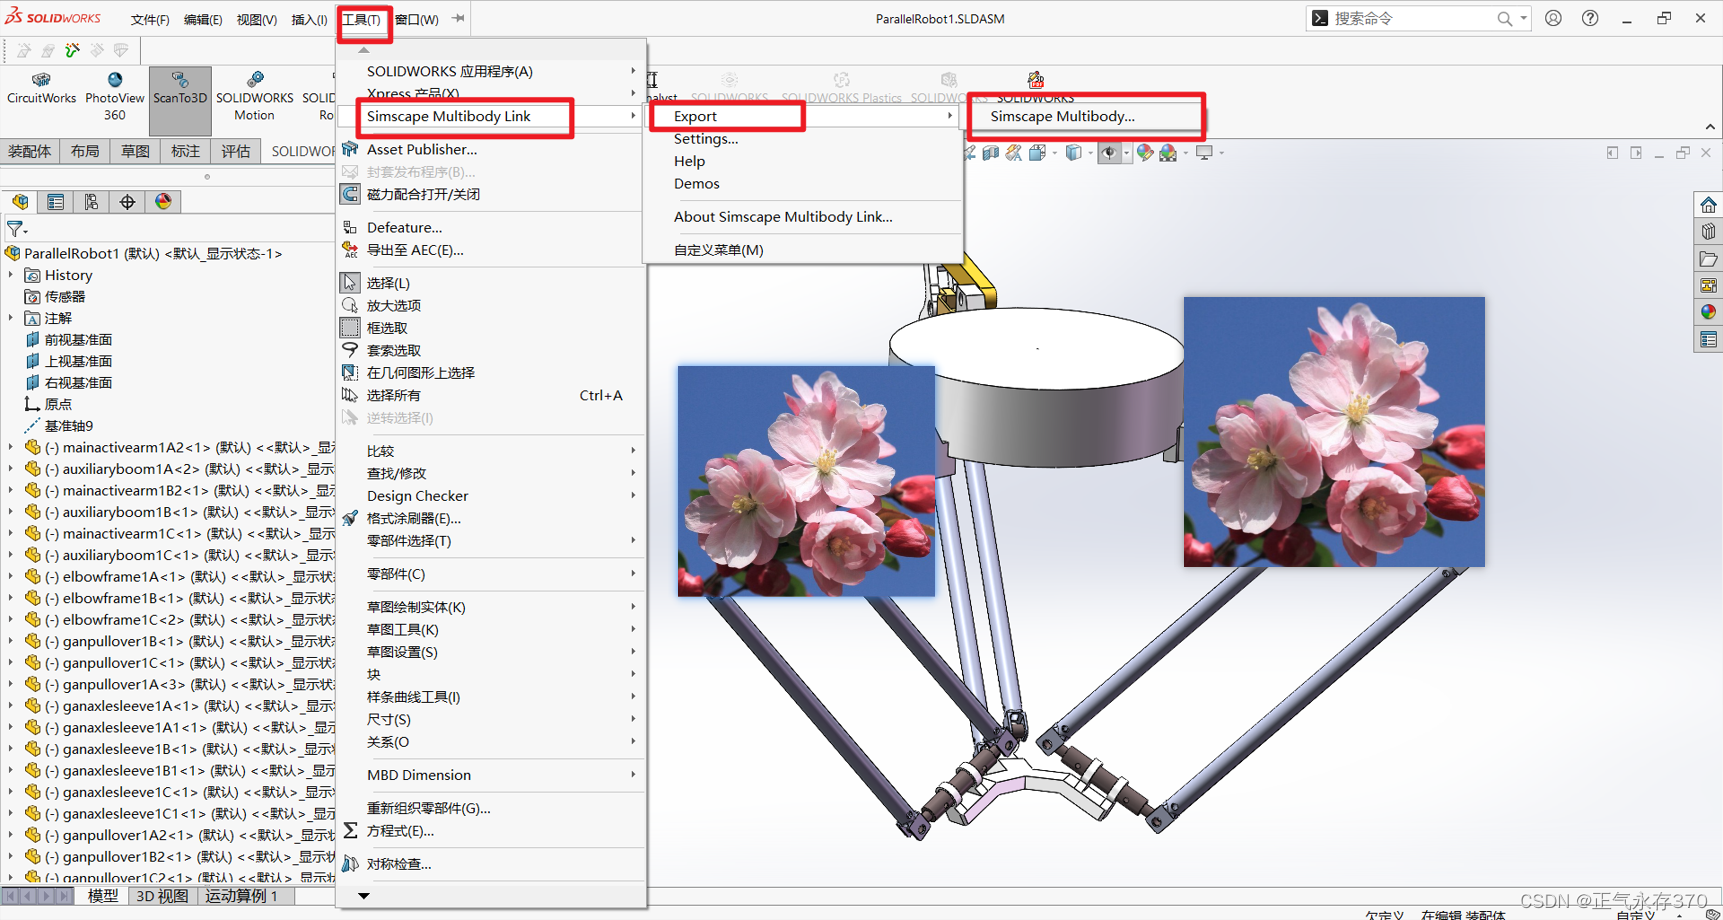1723x920 pixels.
Task: Click the ConfigurationManager tab icon
Action: pyautogui.click(x=91, y=201)
